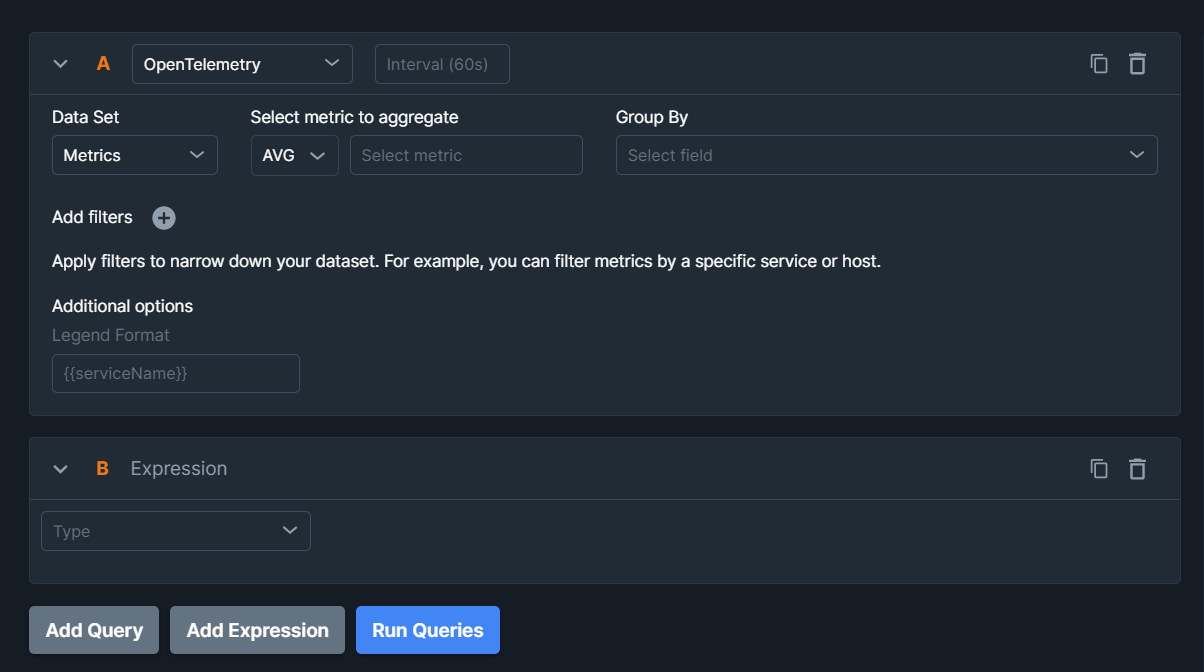Screen dimensions: 1204x672
Task: Click the orange A query label
Action: pyautogui.click(x=102, y=63)
